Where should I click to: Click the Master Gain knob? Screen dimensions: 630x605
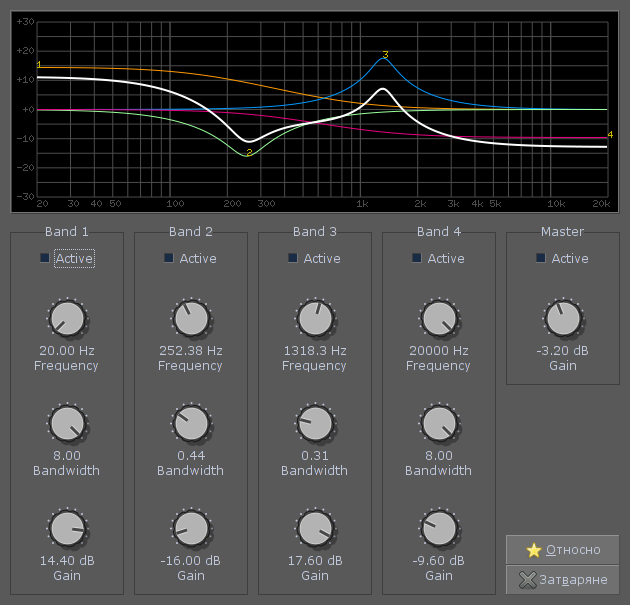point(562,320)
